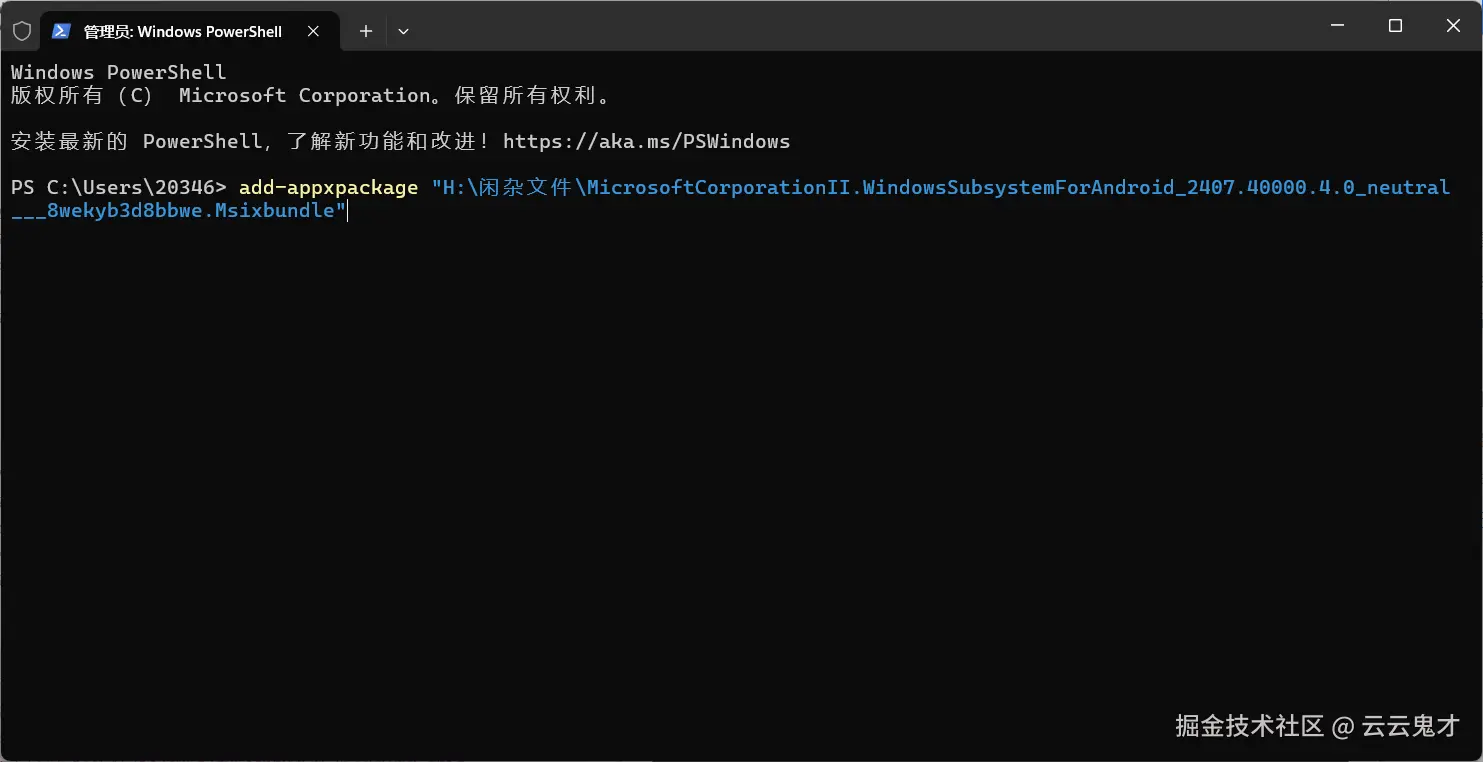
Task: Click the add-appxpackage command text
Action: pyautogui.click(x=328, y=188)
